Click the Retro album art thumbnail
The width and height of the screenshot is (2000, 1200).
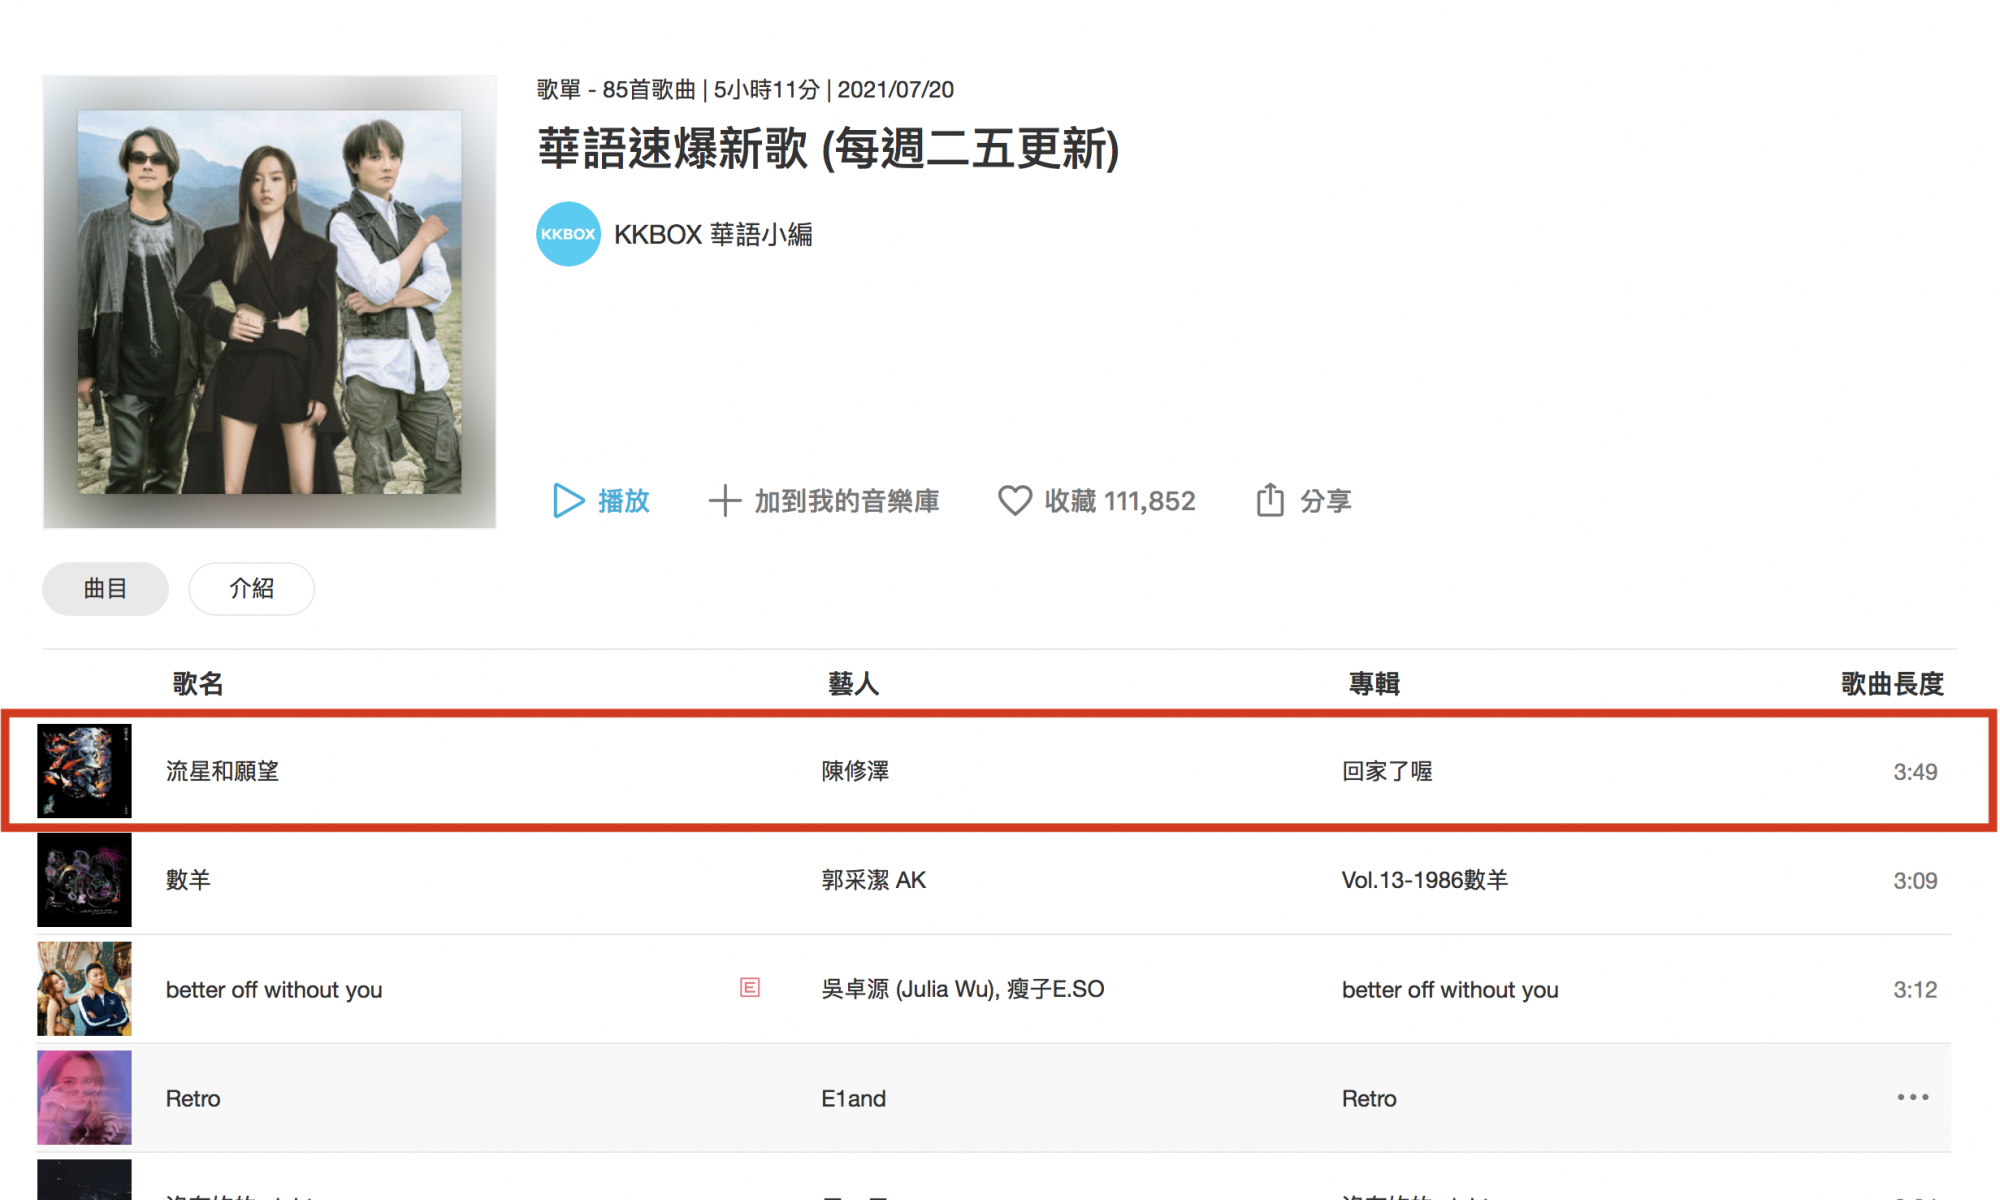[x=84, y=1097]
